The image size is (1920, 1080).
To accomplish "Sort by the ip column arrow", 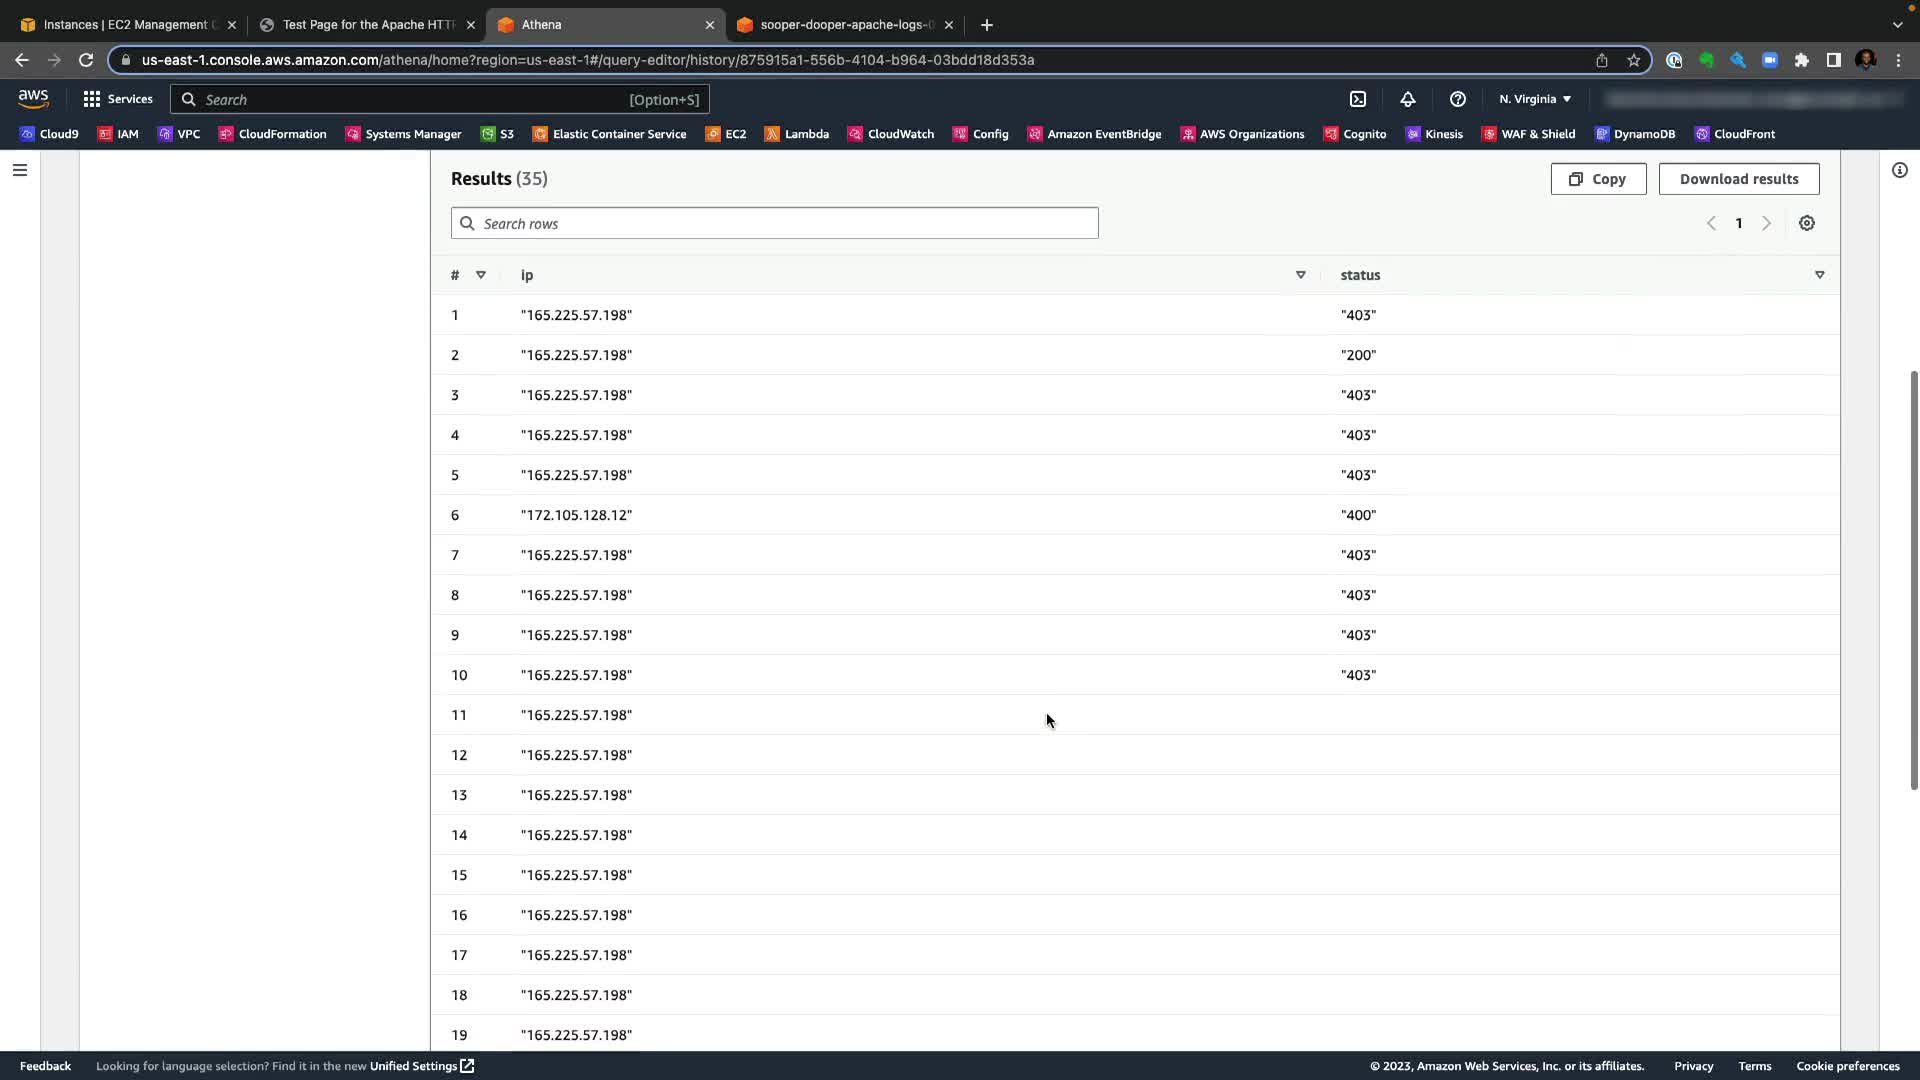I will [1300, 275].
